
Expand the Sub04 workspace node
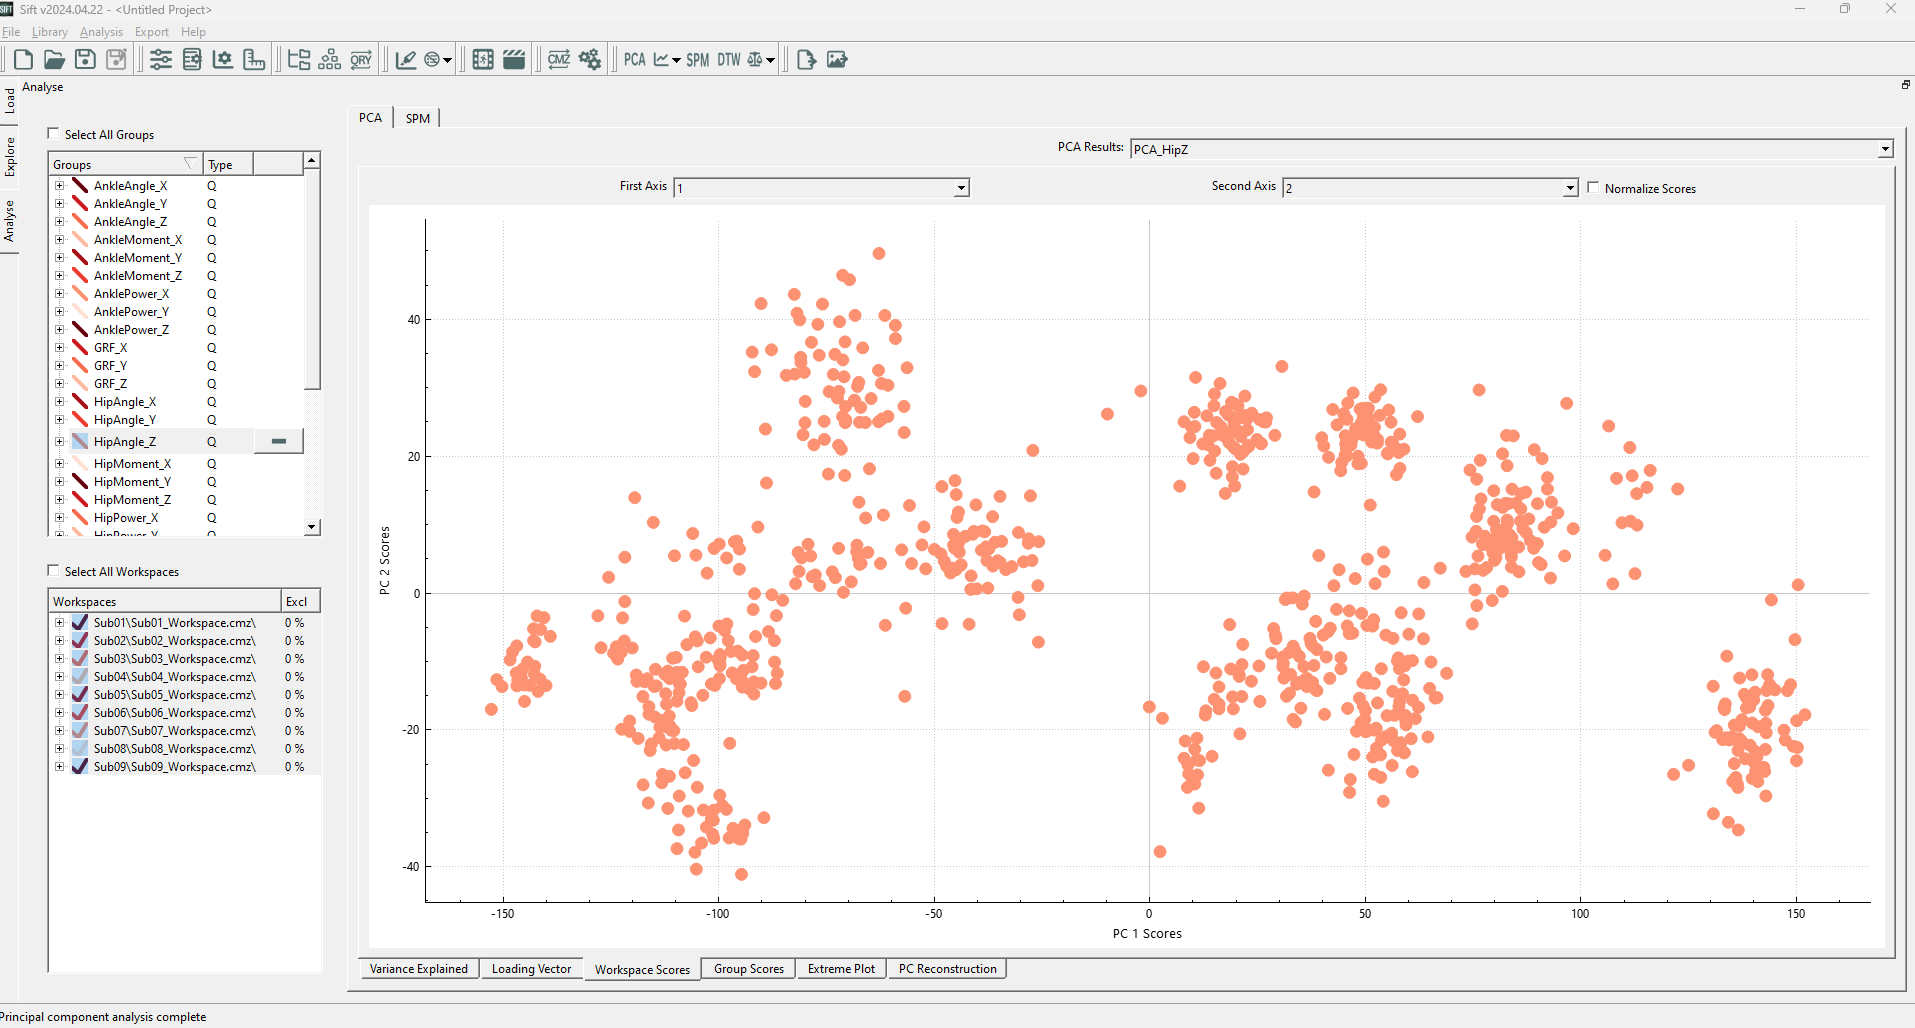[59, 677]
